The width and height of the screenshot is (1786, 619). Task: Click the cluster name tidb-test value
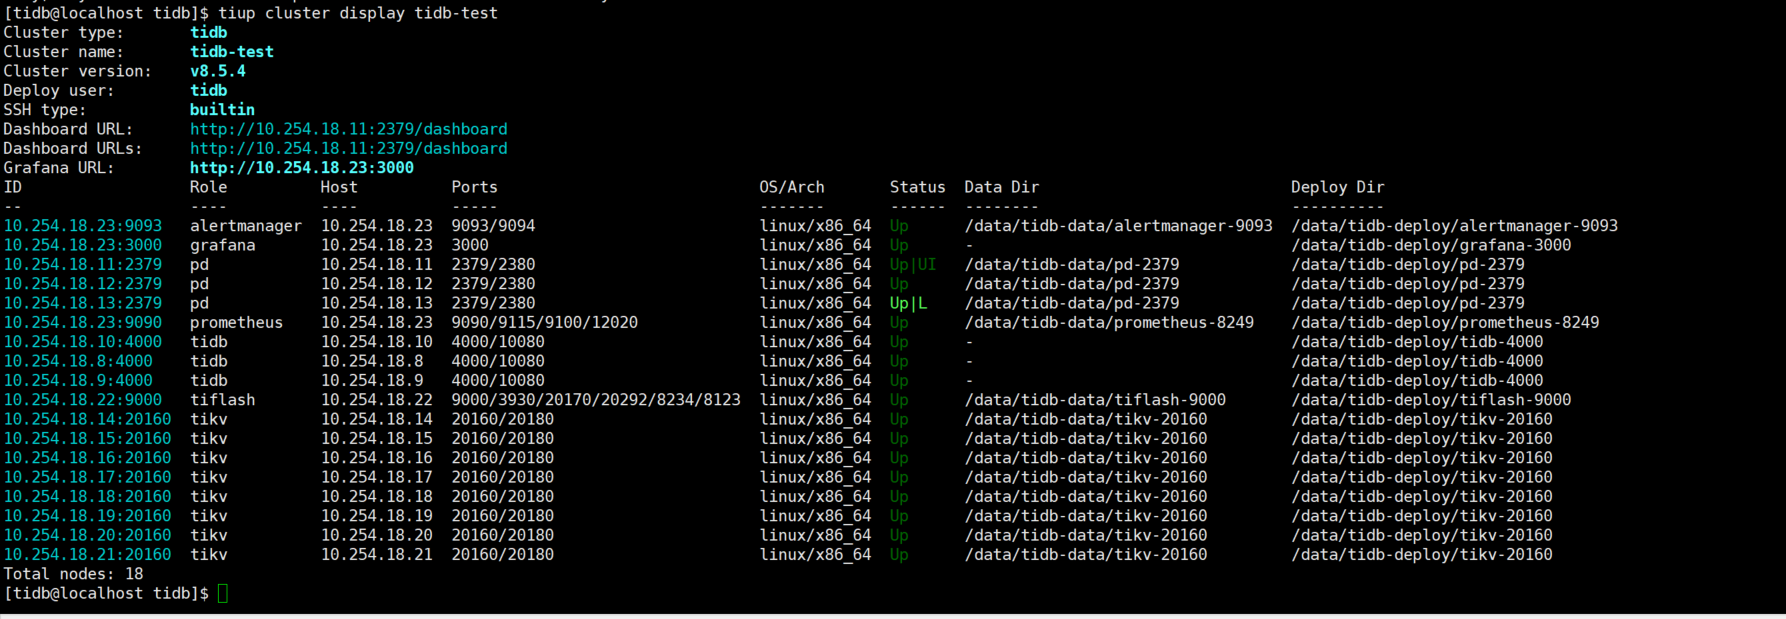231,52
